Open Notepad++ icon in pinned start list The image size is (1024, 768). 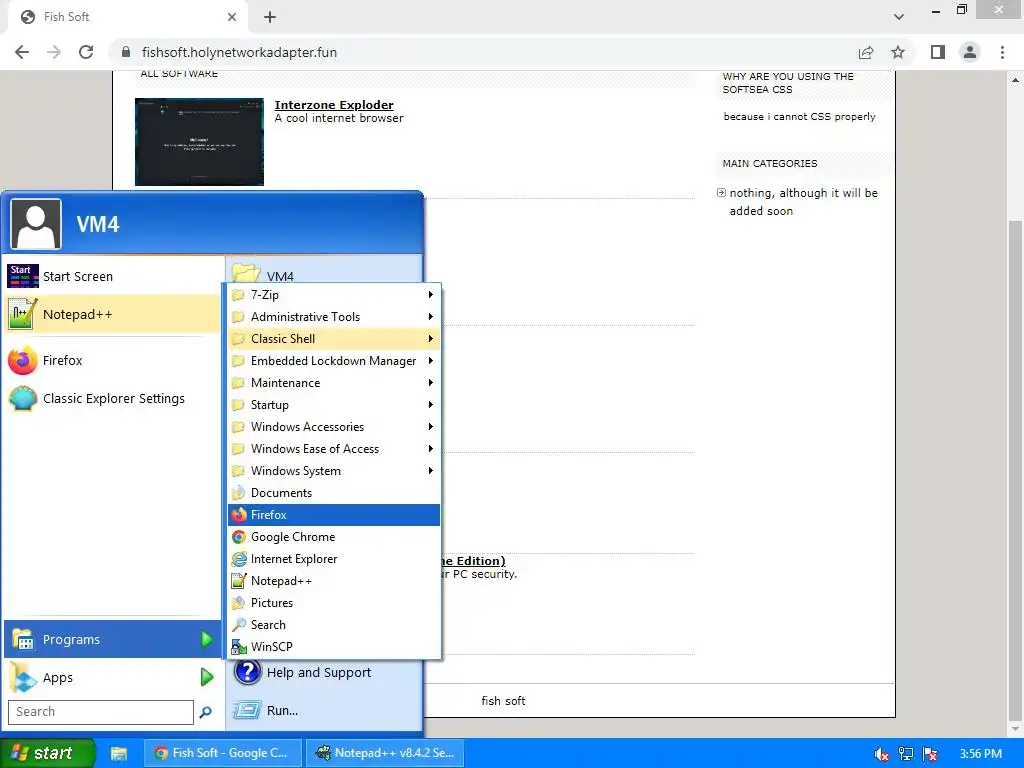[x=22, y=314]
